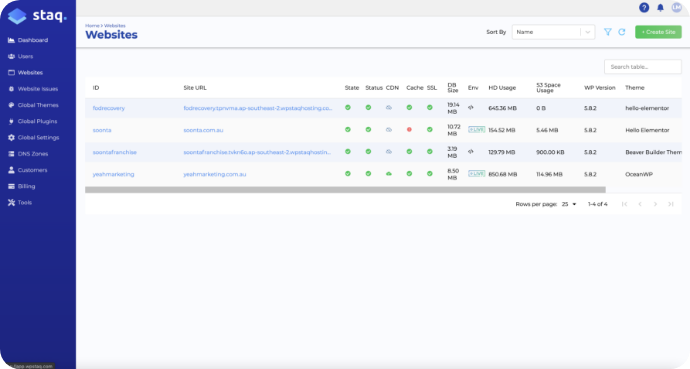Image resolution: width=690 pixels, height=369 pixels.
Task: Go to previous page arrow
Action: pyautogui.click(x=640, y=204)
